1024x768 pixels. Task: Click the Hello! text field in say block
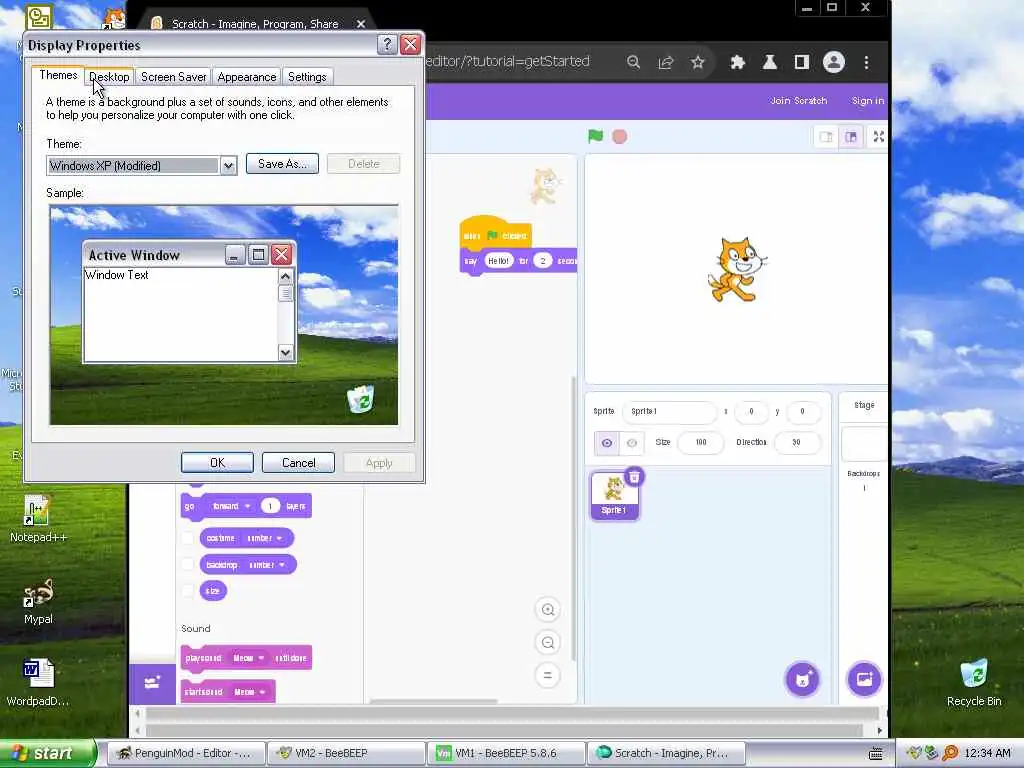point(498,261)
